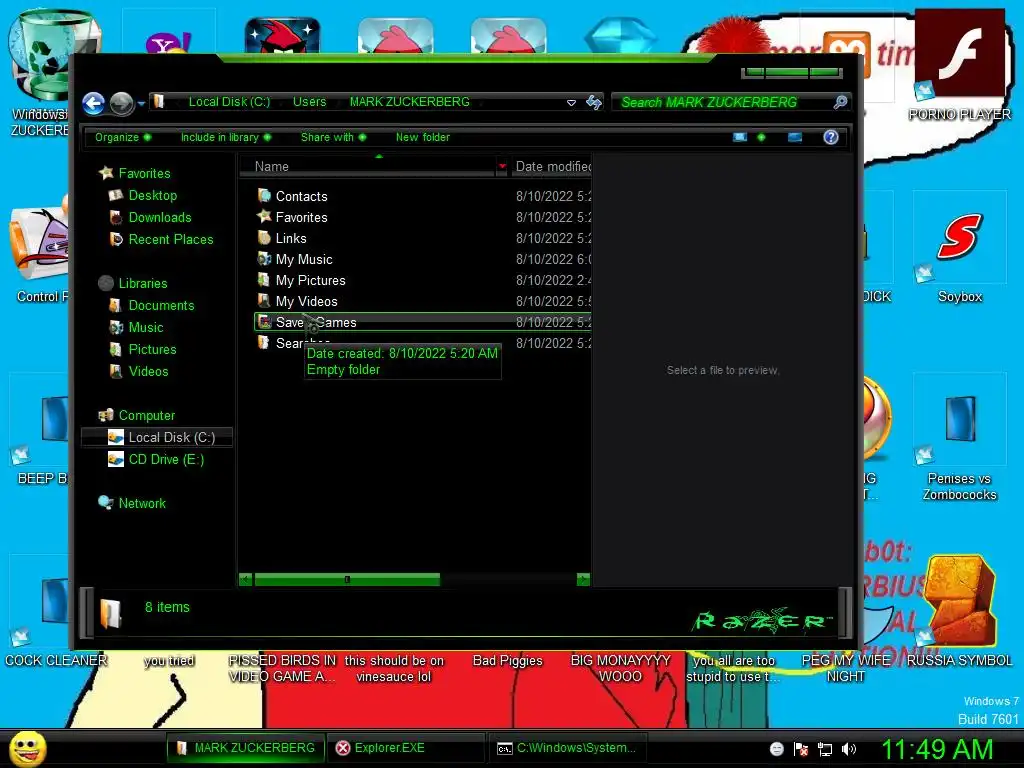This screenshot has width=1024, height=768.
Task: Open the Include in library menu
Action: (x=225, y=137)
